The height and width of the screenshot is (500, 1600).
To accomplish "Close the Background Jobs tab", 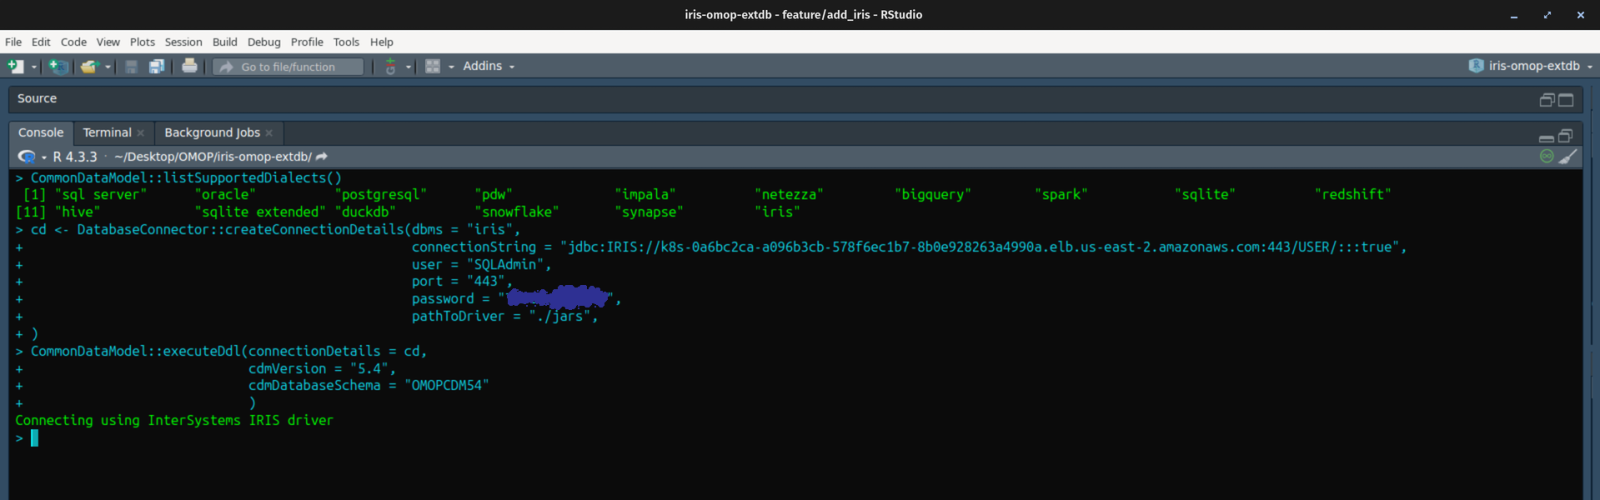I will [269, 133].
